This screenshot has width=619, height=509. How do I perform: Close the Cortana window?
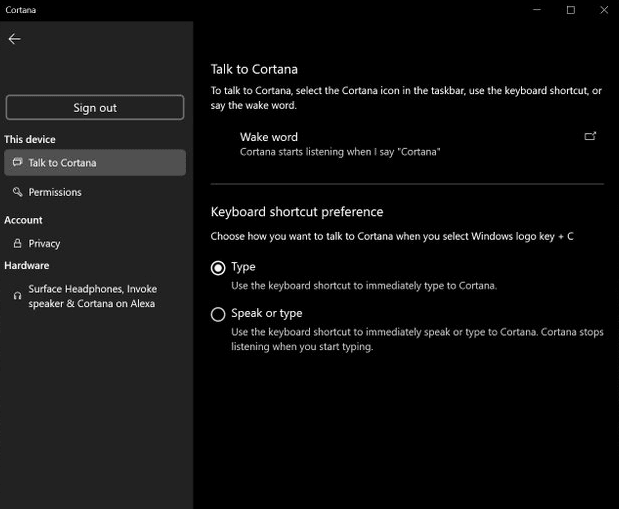pos(604,10)
